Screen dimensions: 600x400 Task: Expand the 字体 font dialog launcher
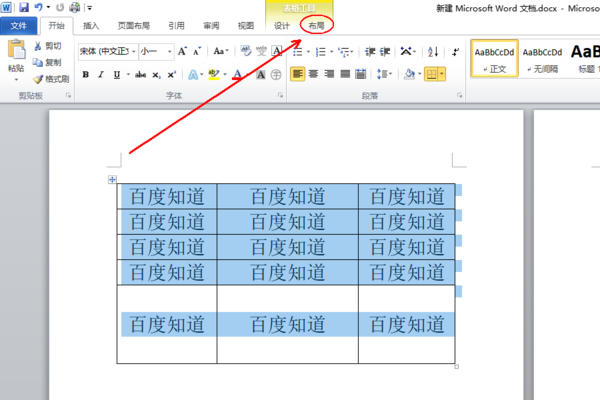[x=280, y=95]
